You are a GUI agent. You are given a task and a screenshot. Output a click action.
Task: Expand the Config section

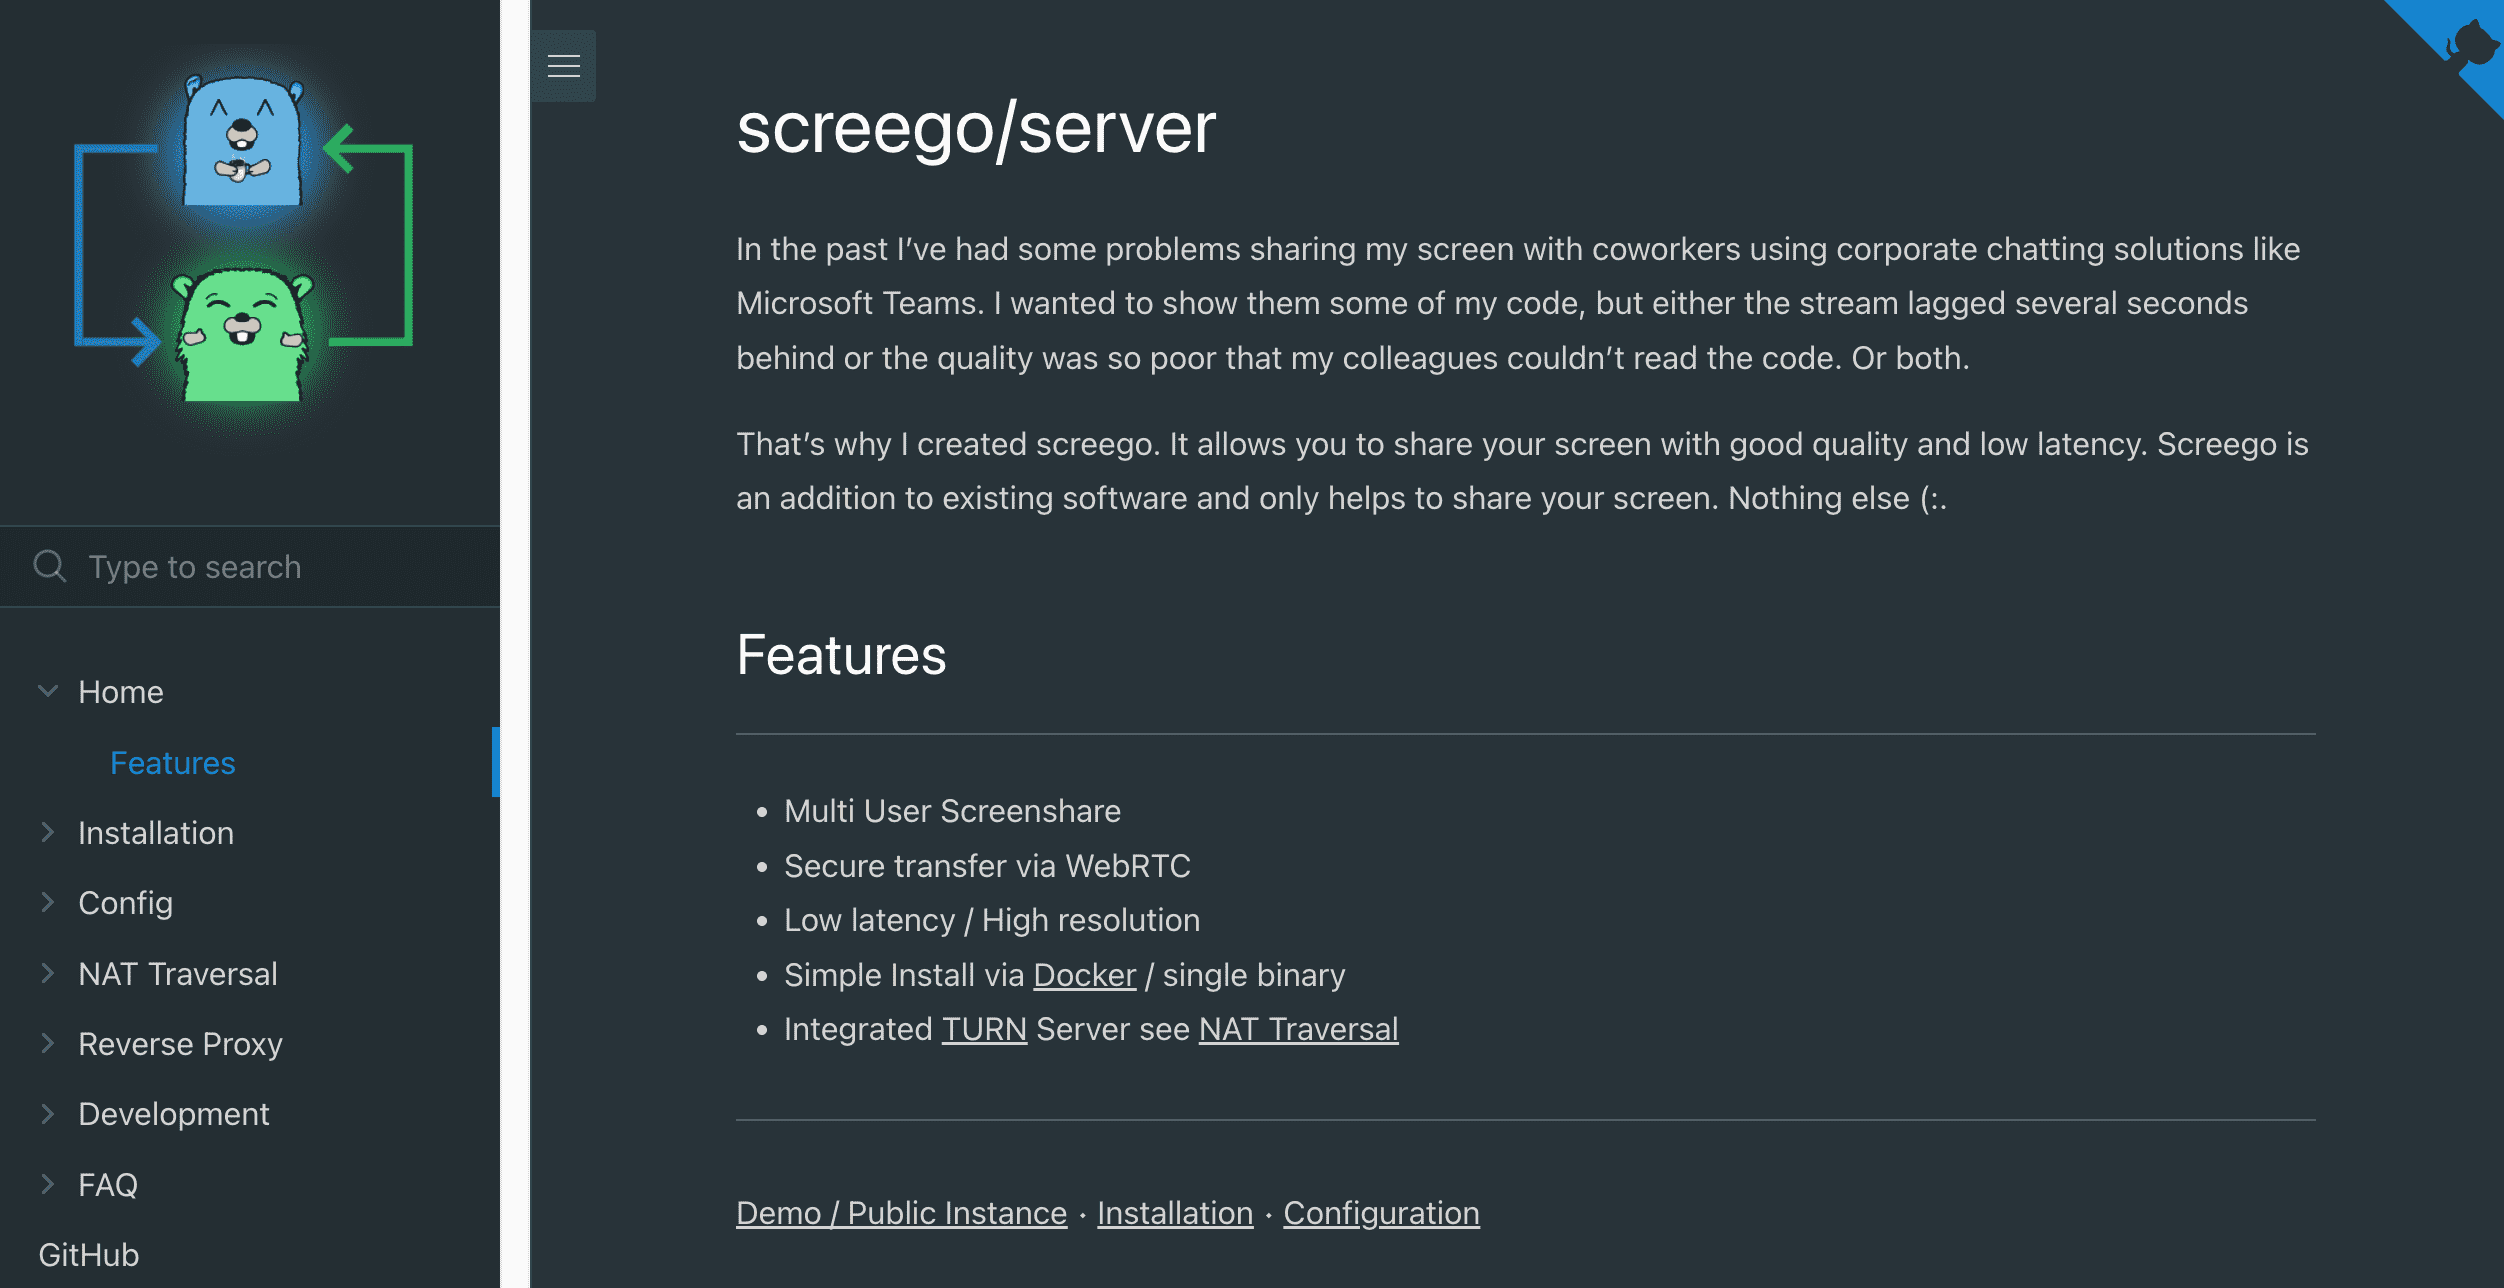pos(46,900)
